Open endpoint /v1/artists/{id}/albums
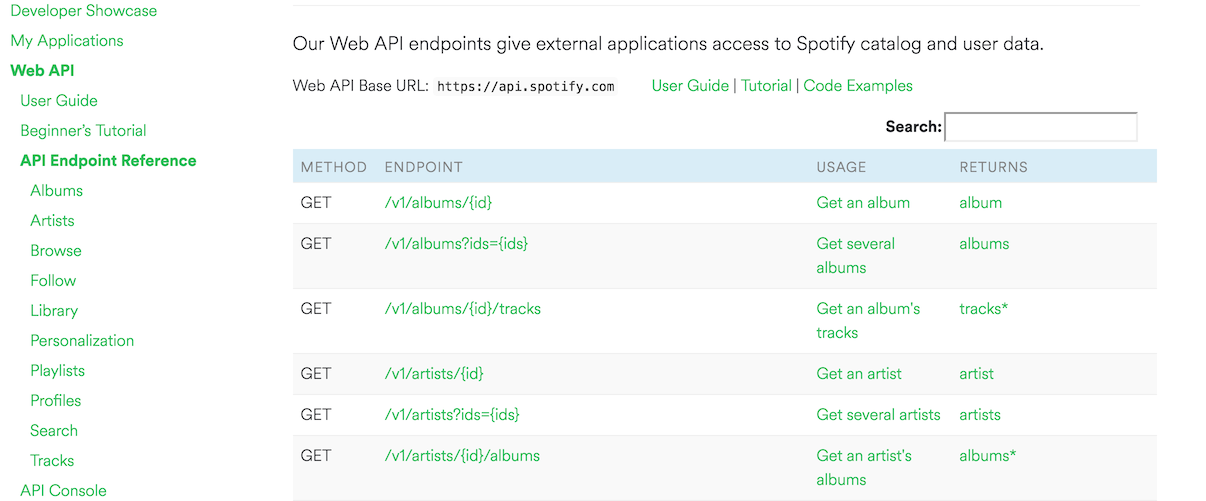The height and width of the screenshot is (501, 1206). click(x=463, y=456)
